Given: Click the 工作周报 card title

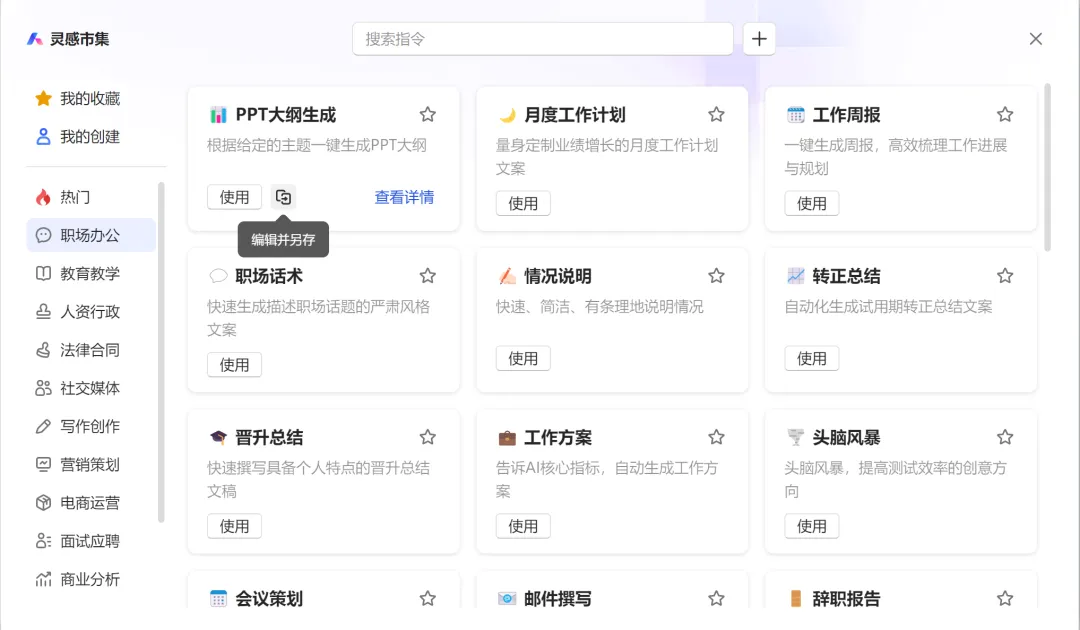Looking at the screenshot, I should [846, 115].
